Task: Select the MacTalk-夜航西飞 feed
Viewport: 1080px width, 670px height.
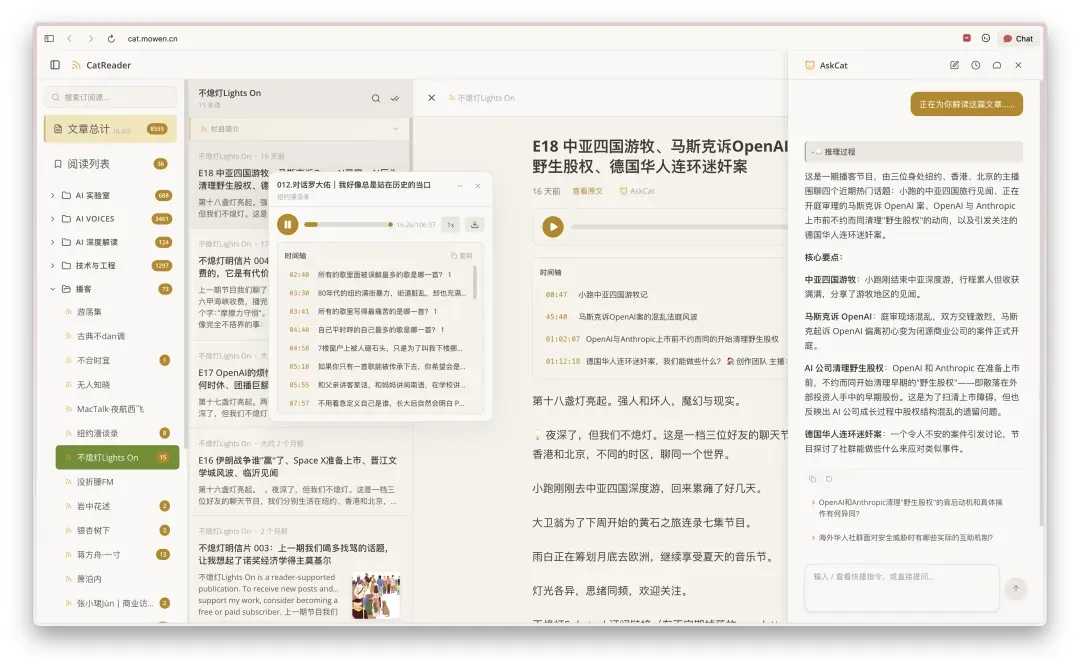Action: 117,409
